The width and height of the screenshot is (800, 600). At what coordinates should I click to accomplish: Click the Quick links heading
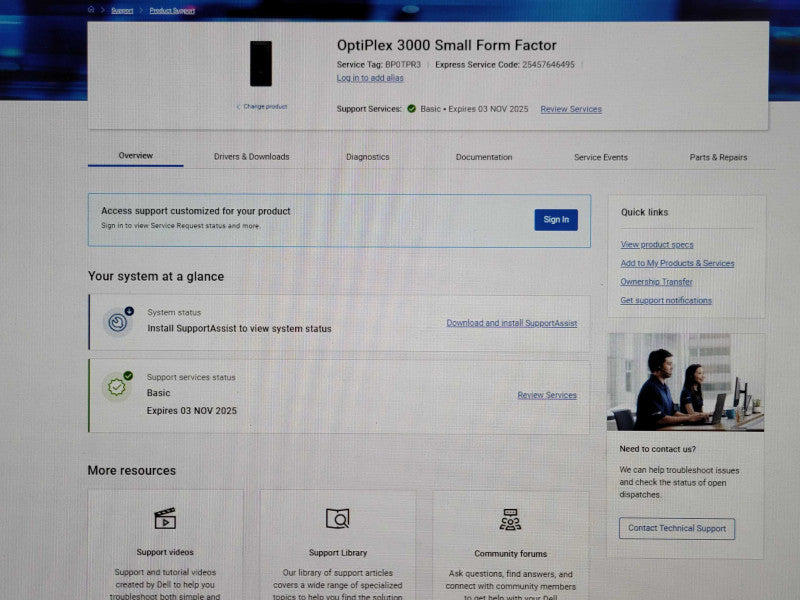coord(644,212)
